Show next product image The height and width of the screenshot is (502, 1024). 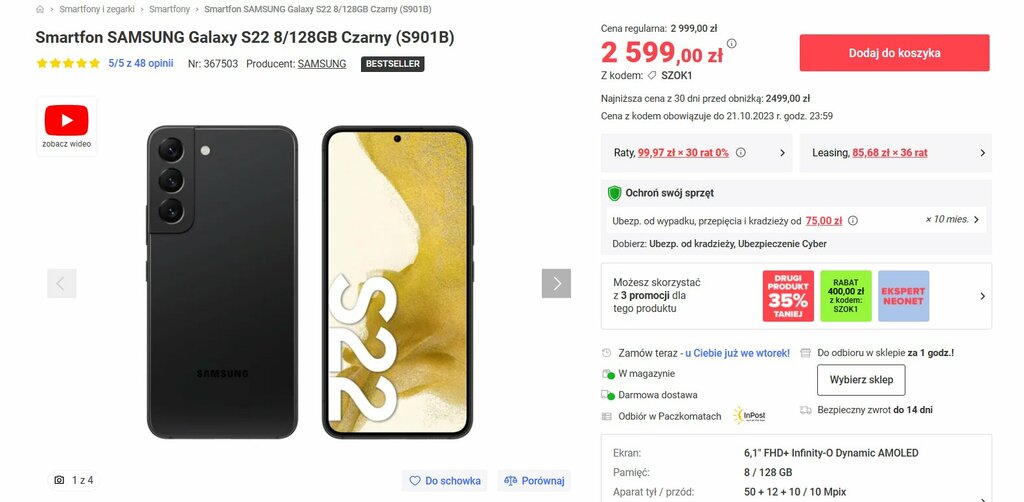[x=556, y=283]
